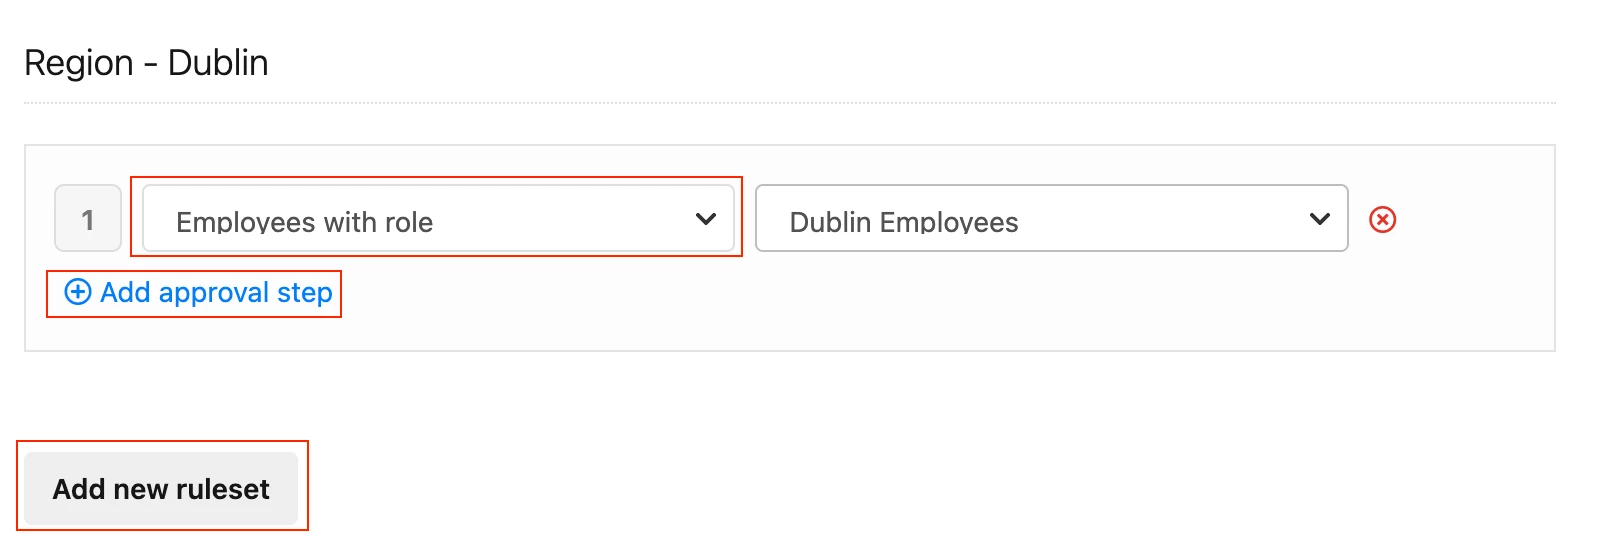Expand the role selection combo box
1598x544 pixels.
coord(1051,218)
